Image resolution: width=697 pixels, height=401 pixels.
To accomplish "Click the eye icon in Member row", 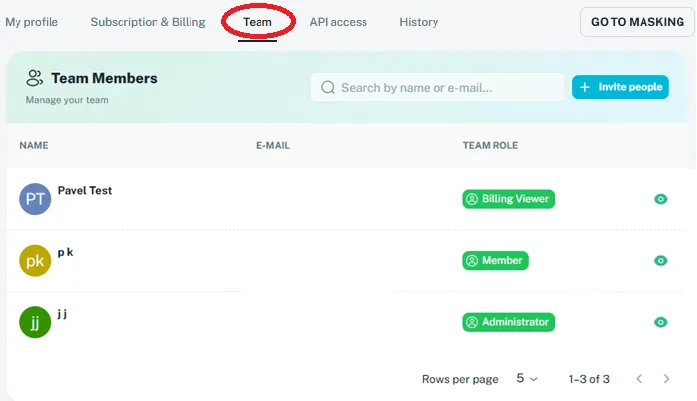I will [x=661, y=261].
